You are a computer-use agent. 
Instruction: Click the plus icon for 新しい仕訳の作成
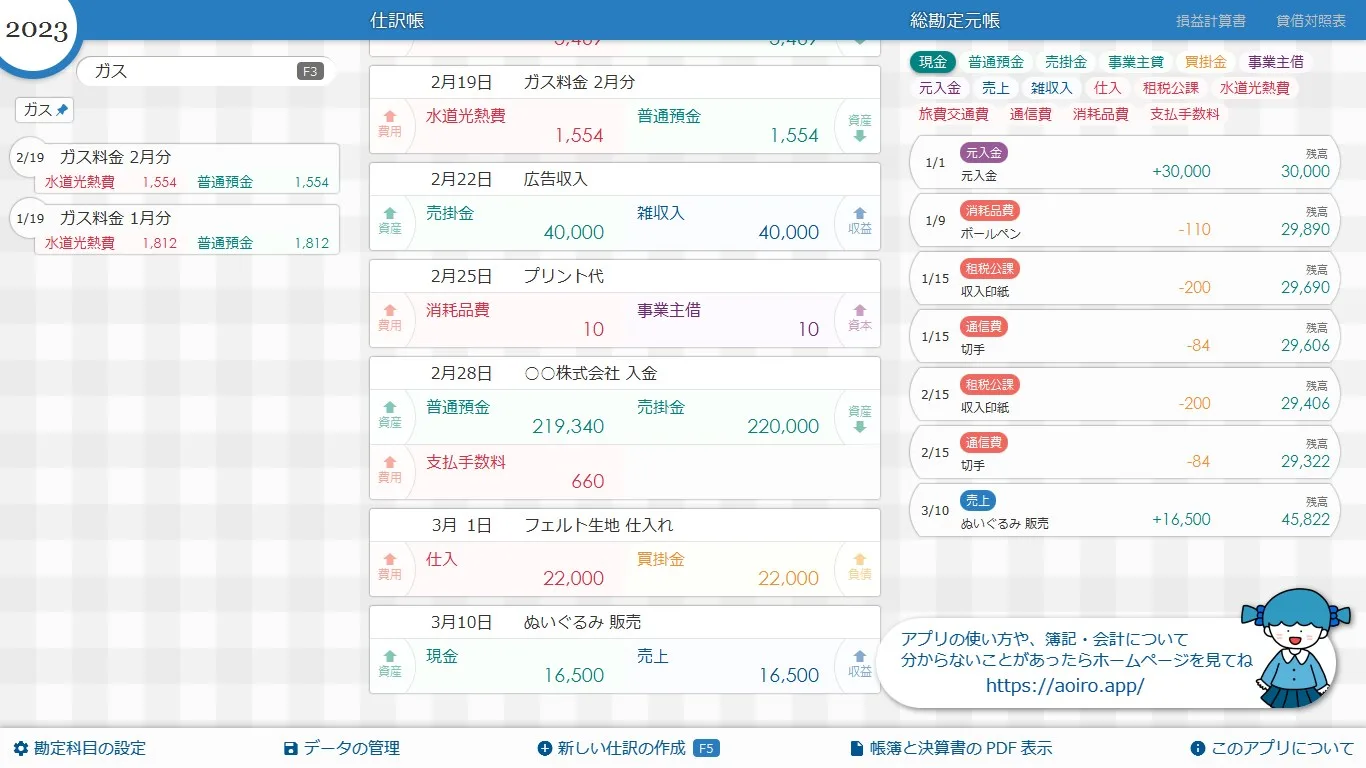coord(545,748)
